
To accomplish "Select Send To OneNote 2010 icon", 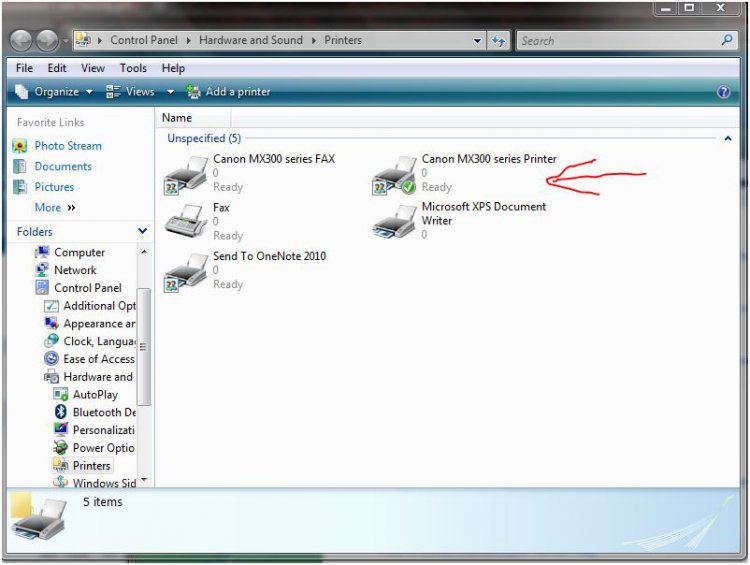I will pyautogui.click(x=186, y=273).
